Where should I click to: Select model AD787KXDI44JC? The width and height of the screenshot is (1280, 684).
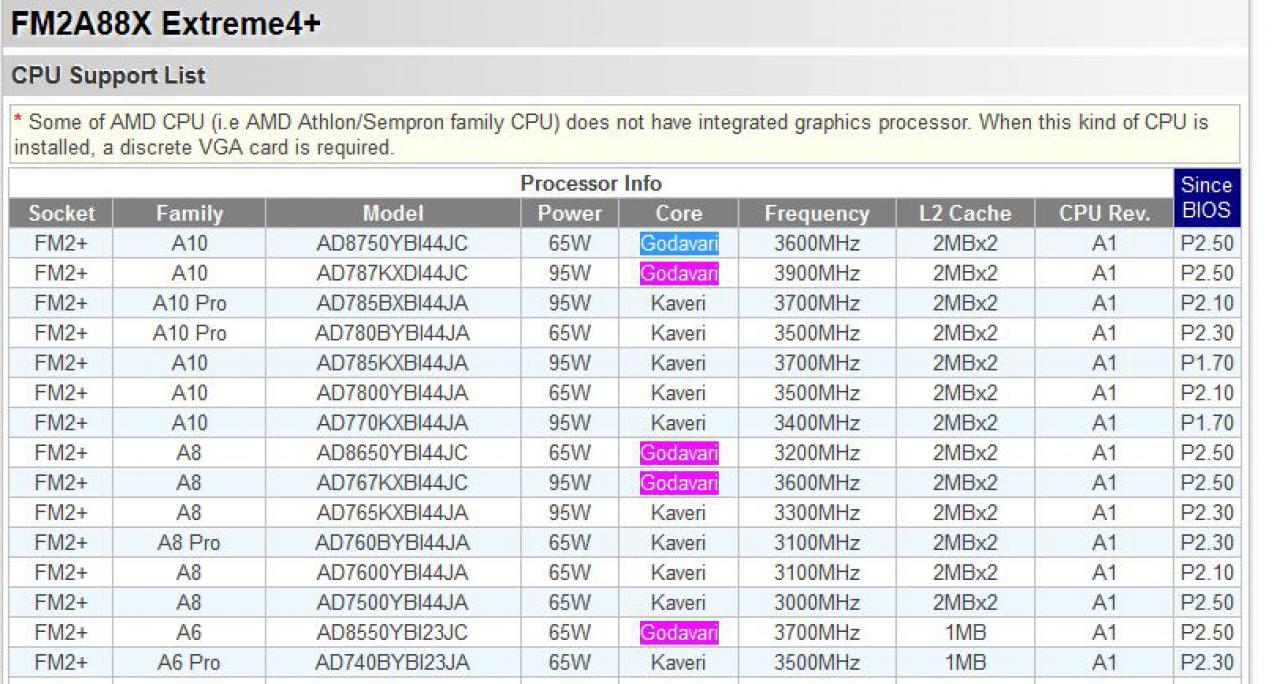(392, 273)
